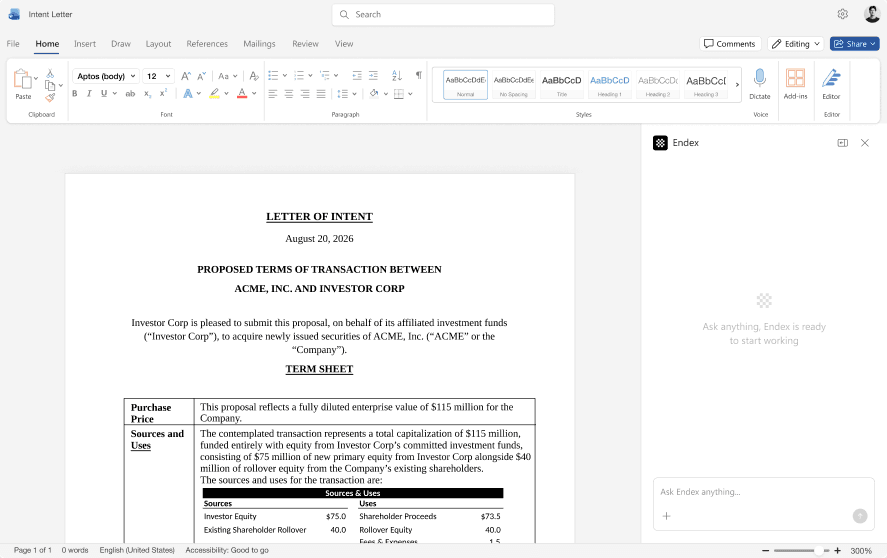Align text left
The height and width of the screenshot is (558, 887).
point(273,94)
